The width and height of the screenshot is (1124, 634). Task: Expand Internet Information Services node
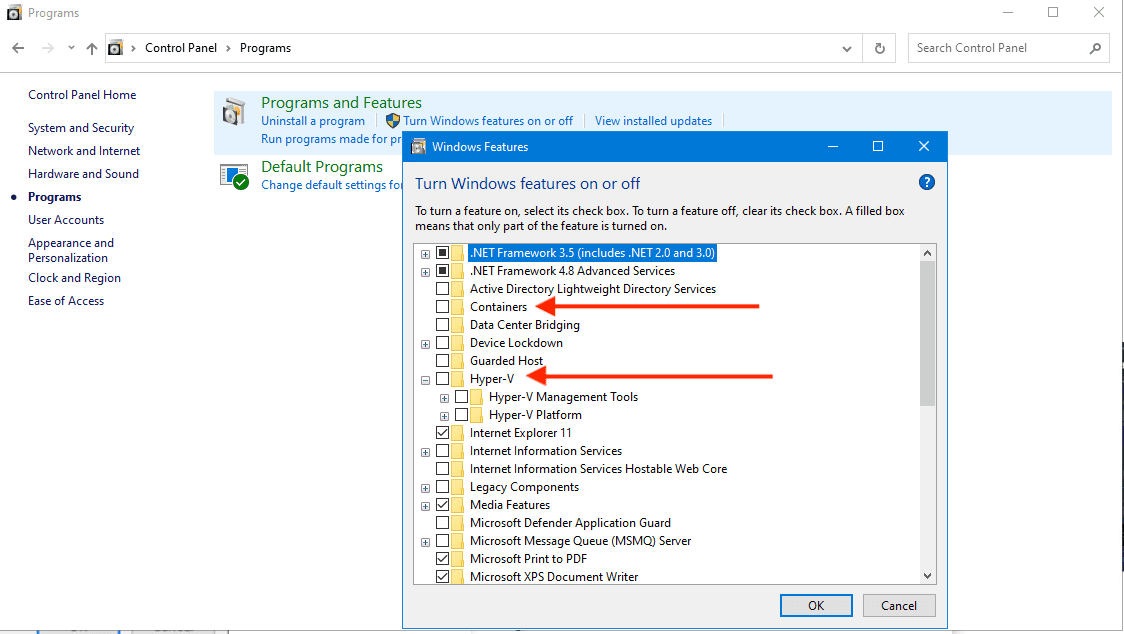(425, 453)
